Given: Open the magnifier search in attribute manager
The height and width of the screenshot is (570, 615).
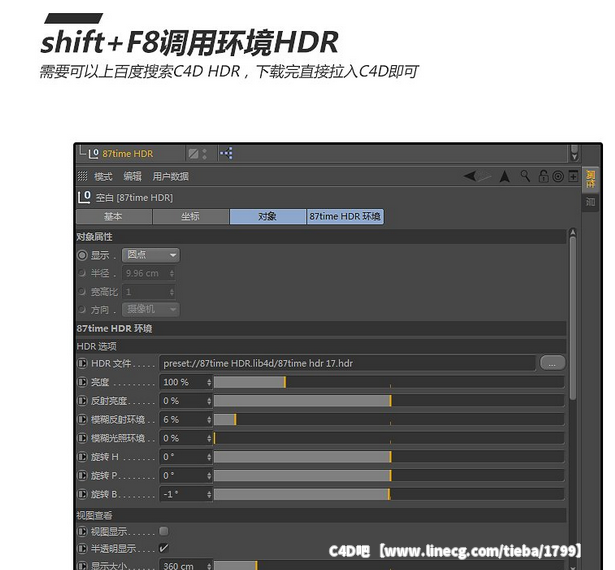Looking at the screenshot, I should click(x=525, y=176).
